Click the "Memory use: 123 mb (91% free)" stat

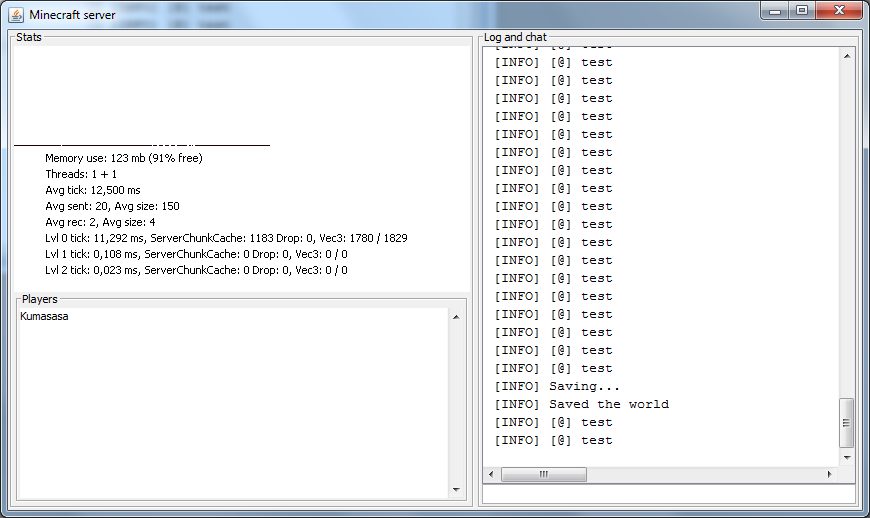(x=124, y=158)
